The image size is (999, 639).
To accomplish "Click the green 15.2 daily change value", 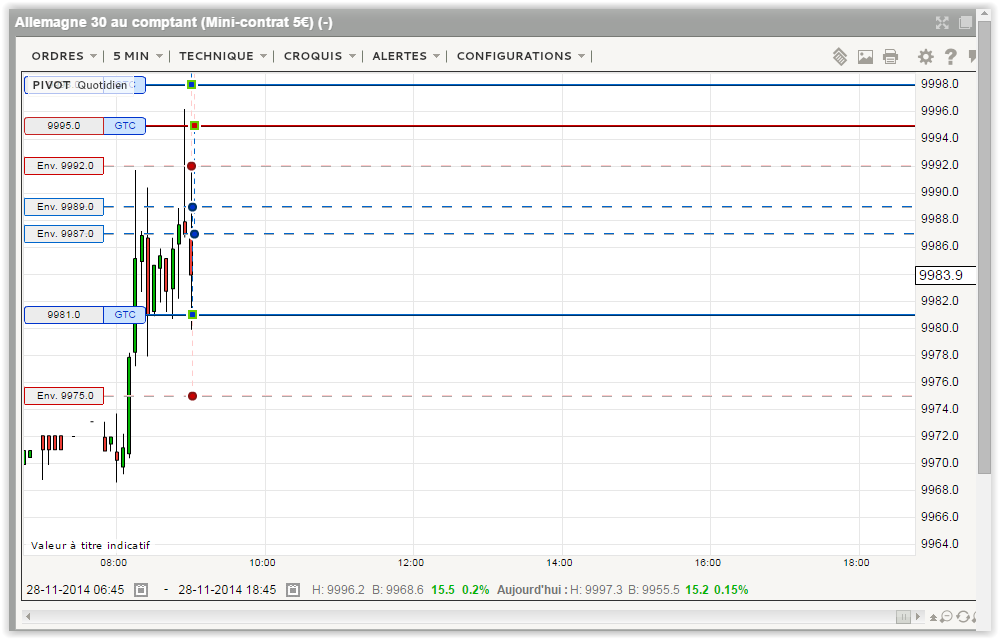I will pyautogui.click(x=697, y=590).
